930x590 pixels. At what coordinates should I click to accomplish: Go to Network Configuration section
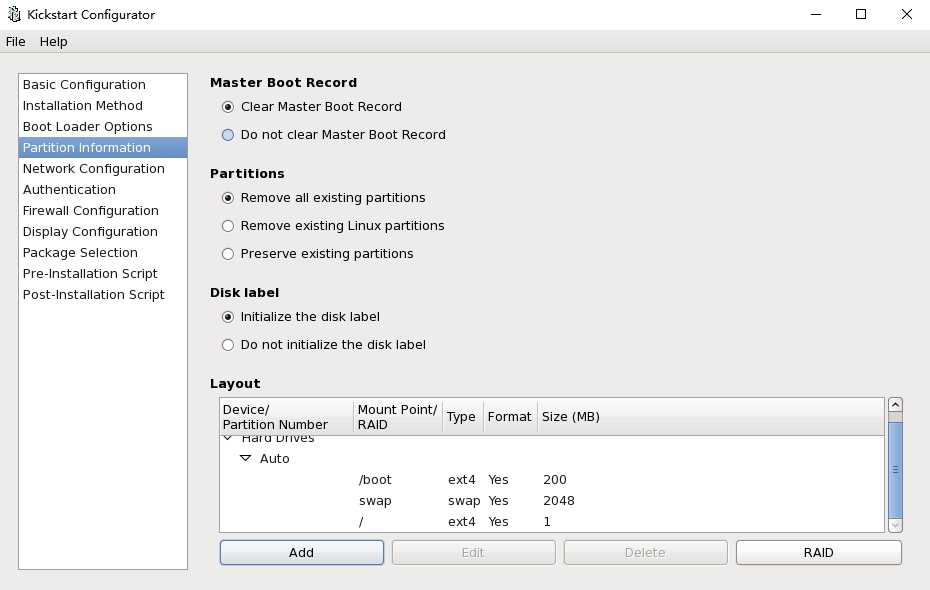pos(93,169)
